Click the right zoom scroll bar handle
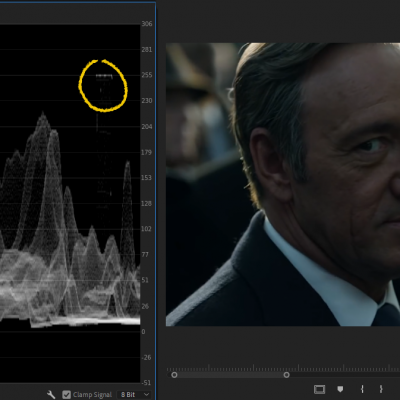Viewport: 400px width, 400px height. tap(287, 375)
